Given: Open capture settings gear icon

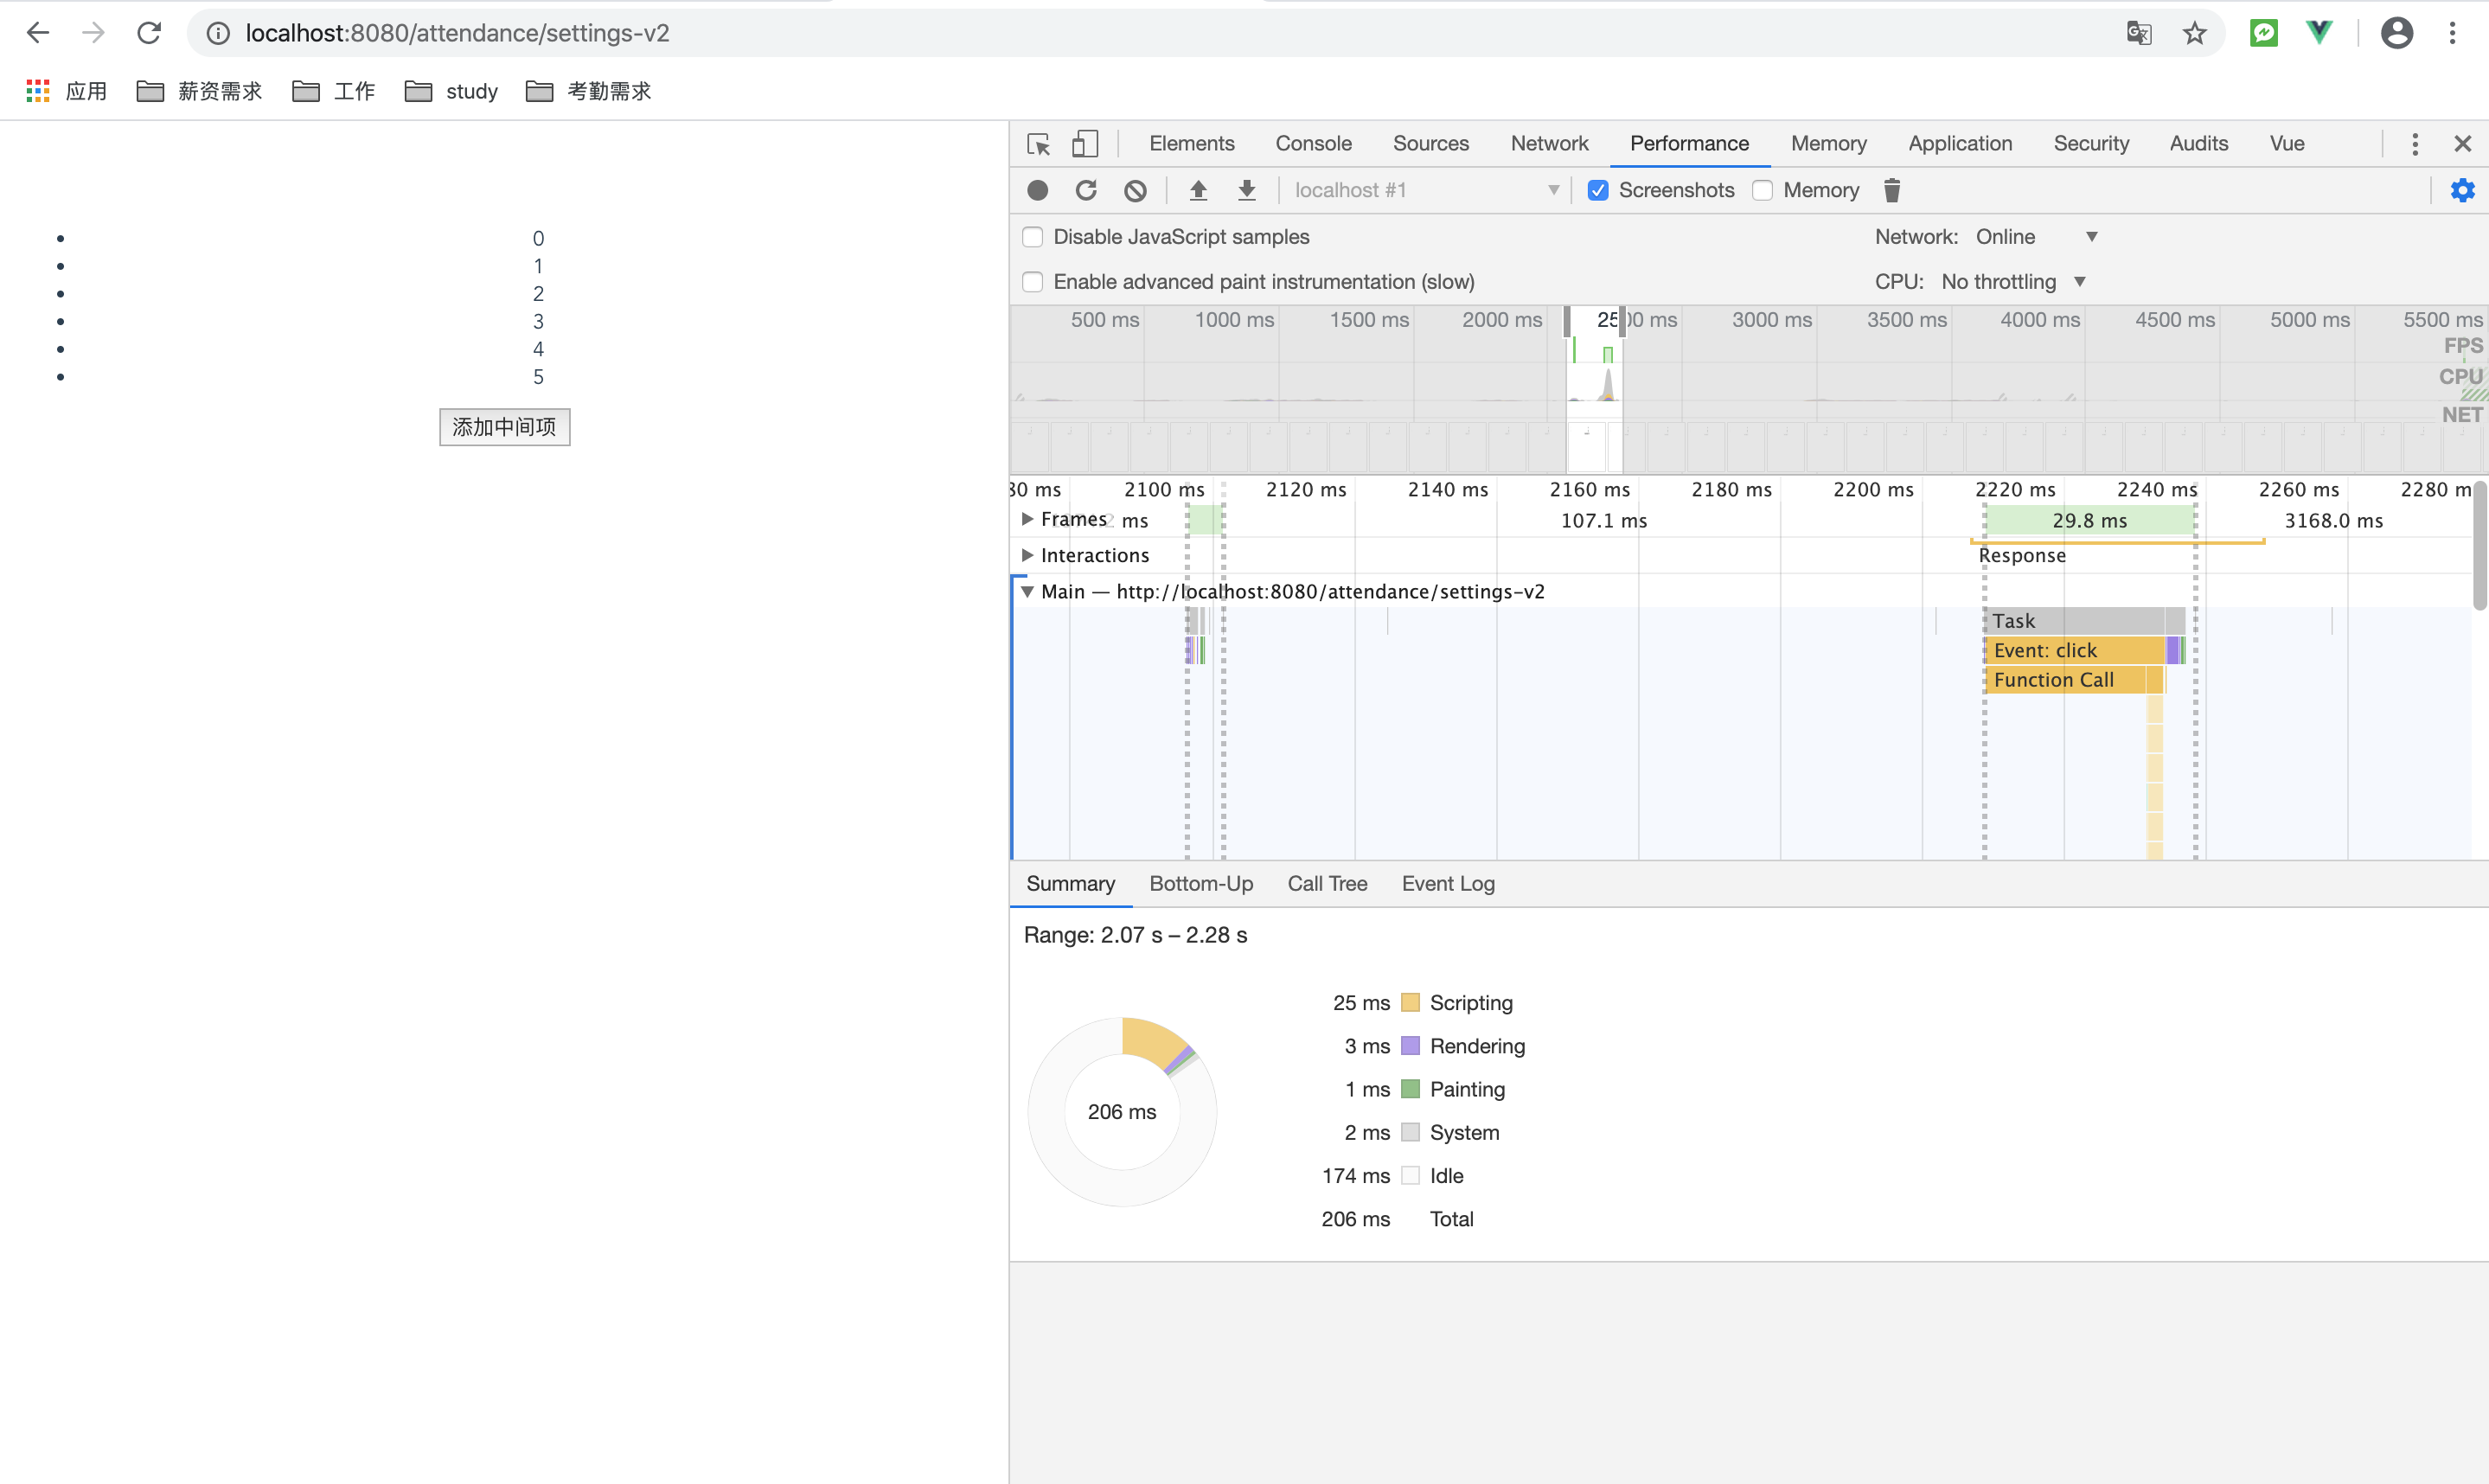Looking at the screenshot, I should pyautogui.click(x=2462, y=190).
